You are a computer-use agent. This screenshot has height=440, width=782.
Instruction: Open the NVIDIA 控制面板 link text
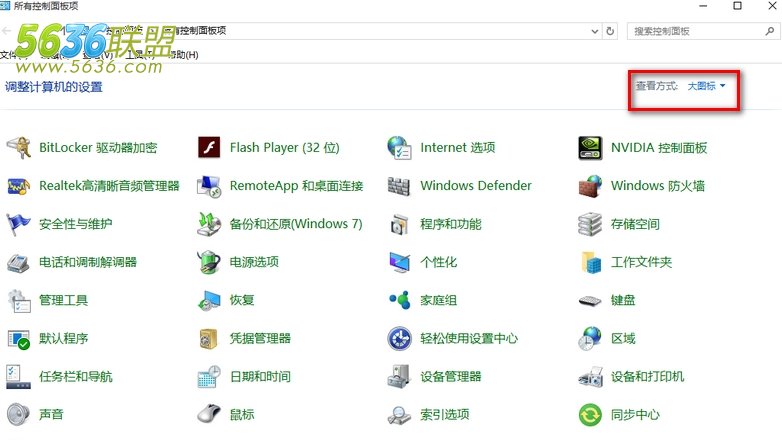pos(659,148)
